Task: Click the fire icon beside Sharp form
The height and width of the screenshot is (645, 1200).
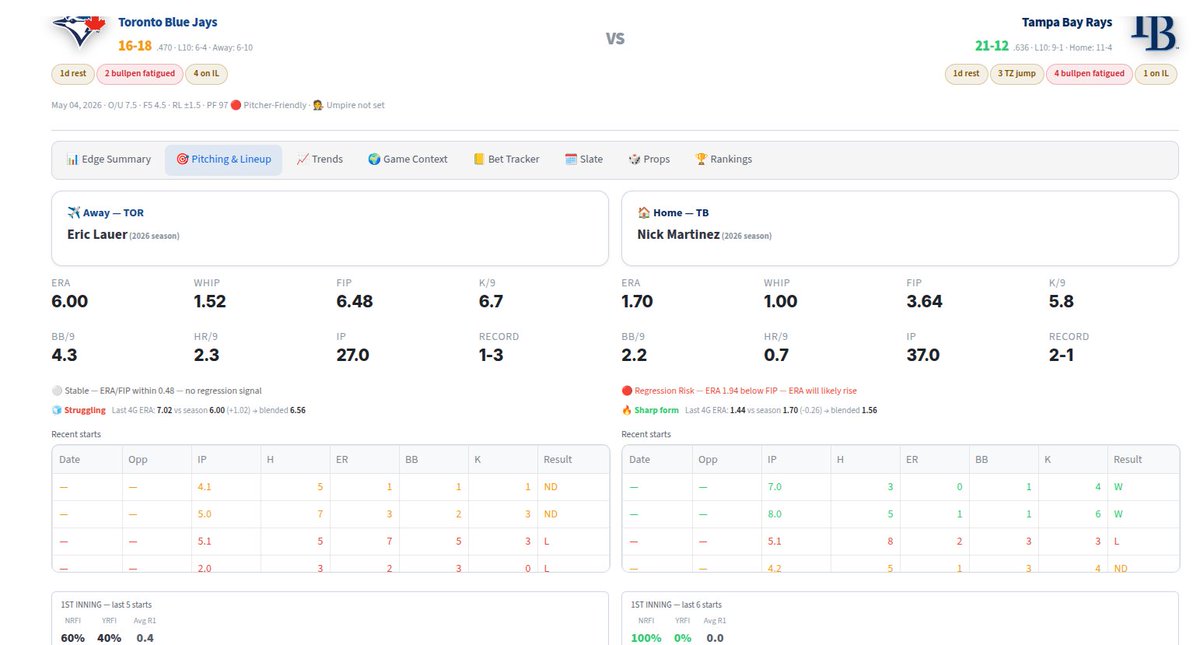Action: [x=626, y=409]
